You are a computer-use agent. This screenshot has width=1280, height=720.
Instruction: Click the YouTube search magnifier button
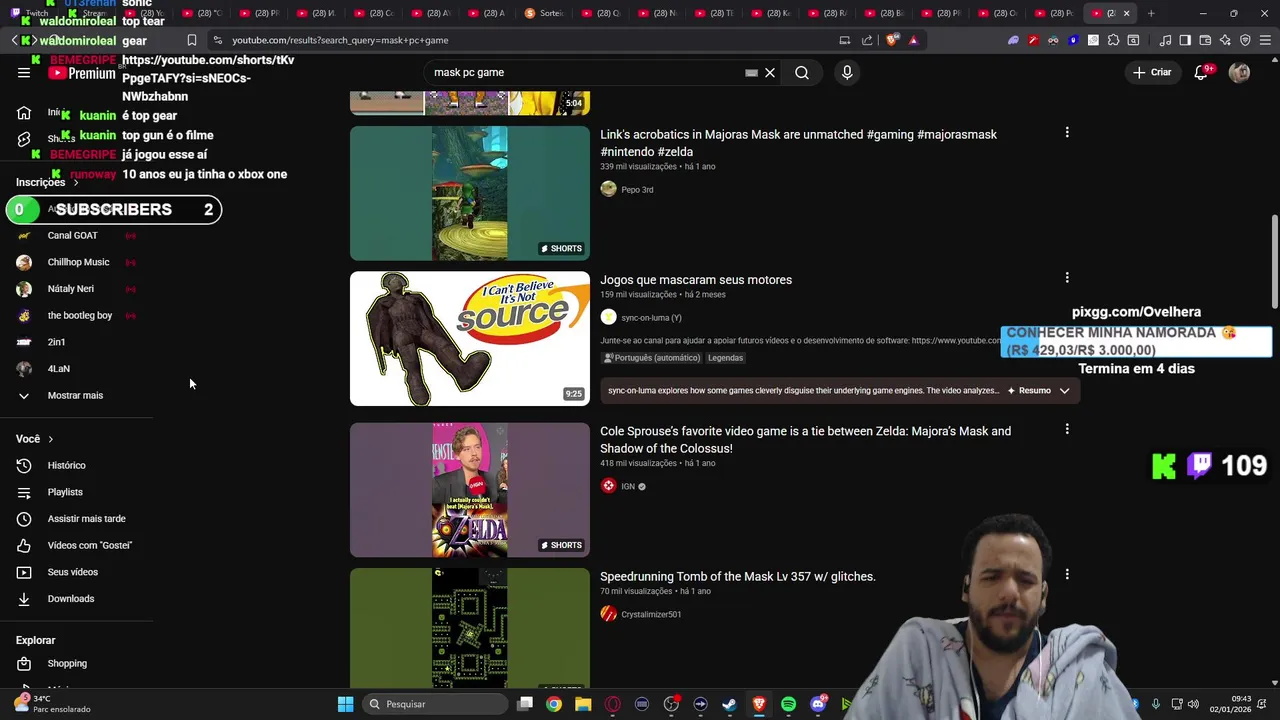802,72
